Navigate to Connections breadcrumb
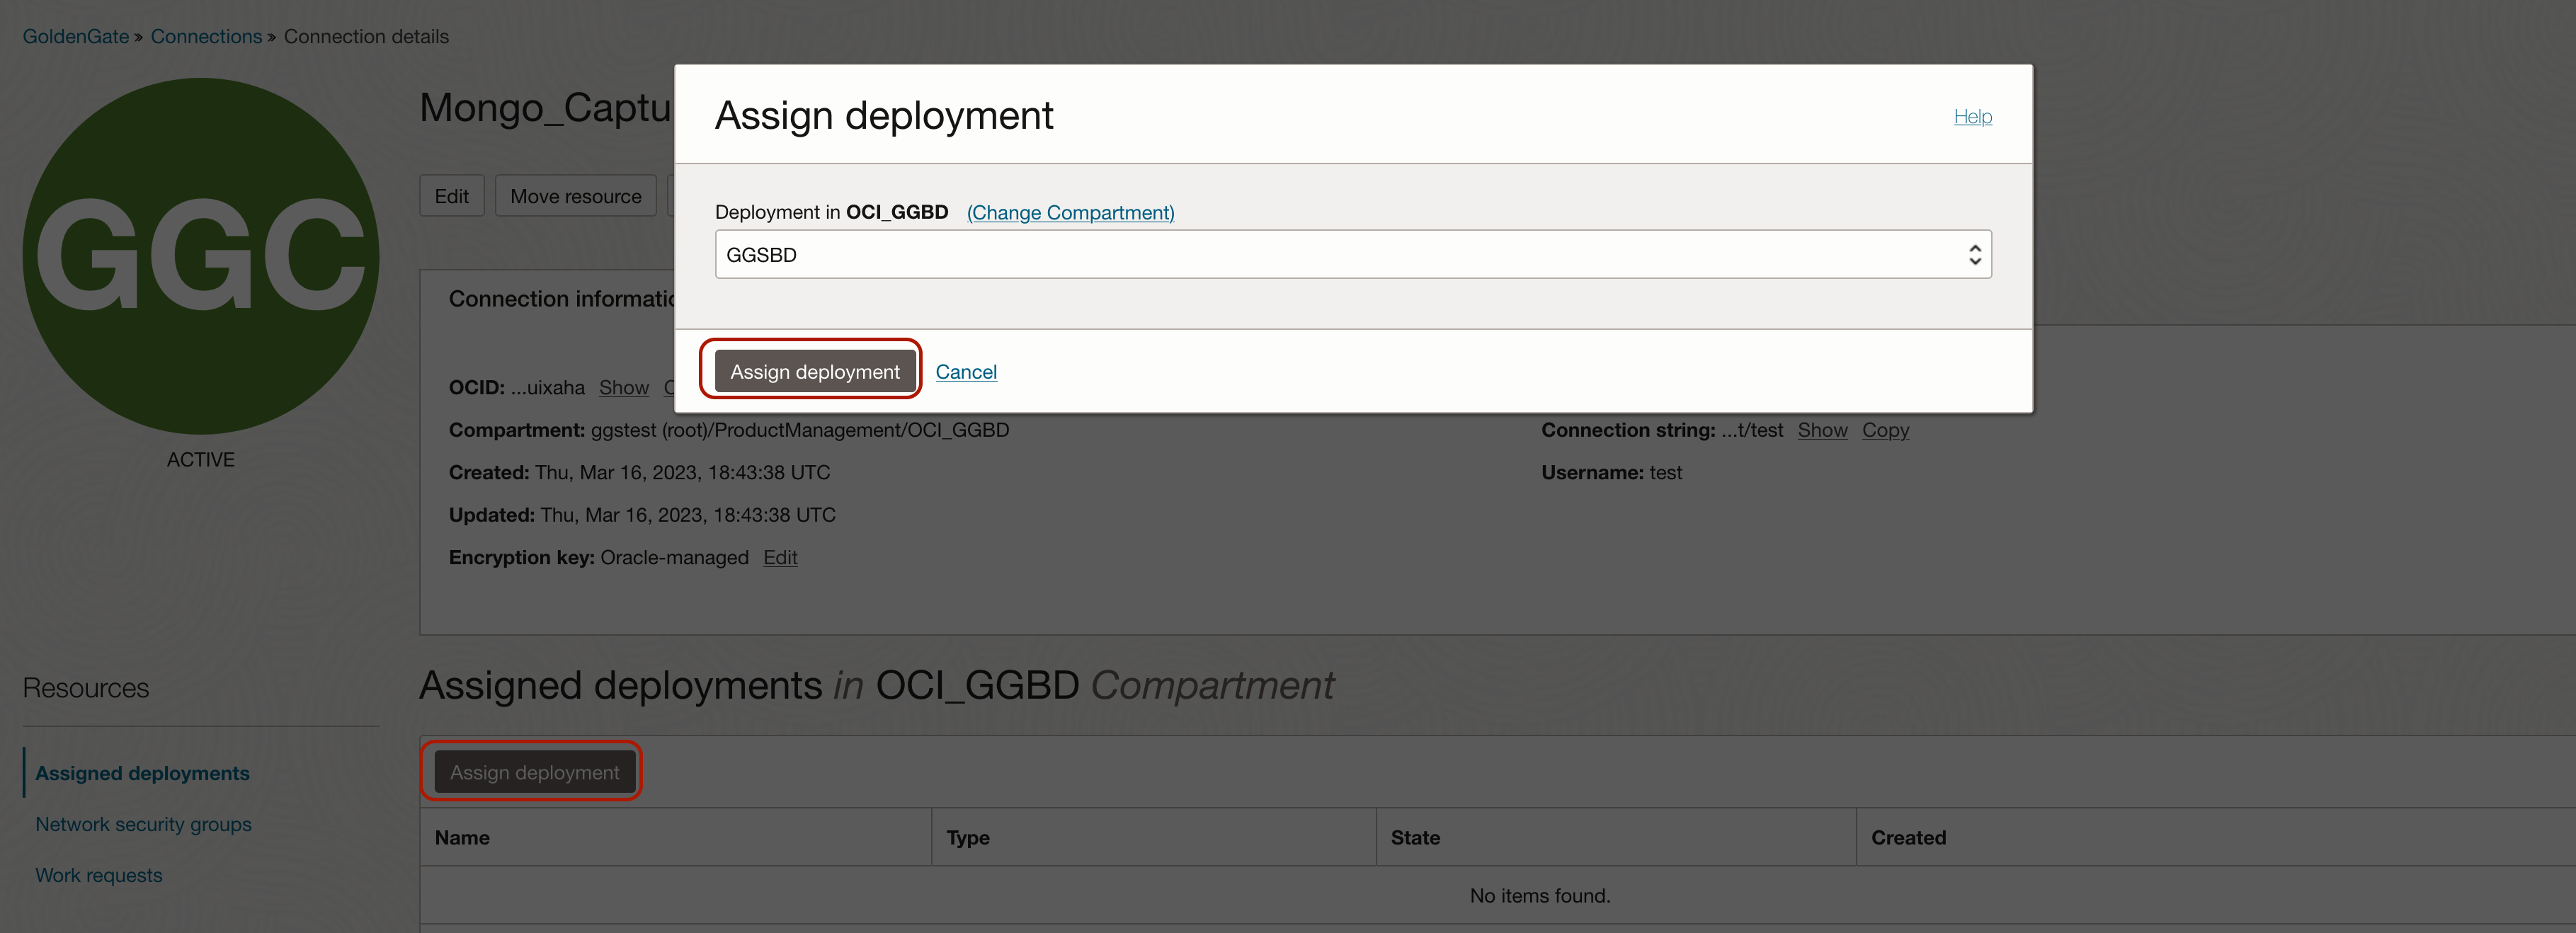Image resolution: width=2576 pixels, height=933 pixels. coord(206,37)
